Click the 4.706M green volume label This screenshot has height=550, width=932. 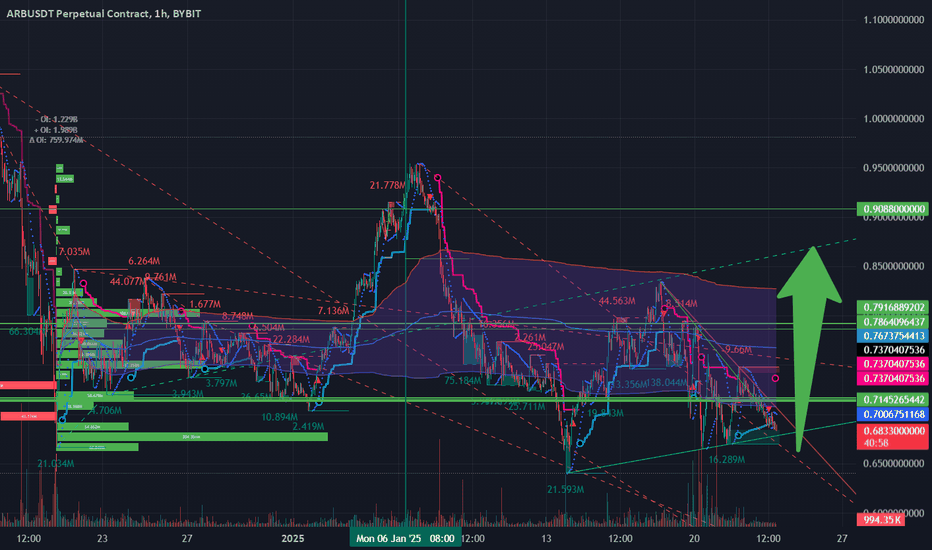[106, 410]
